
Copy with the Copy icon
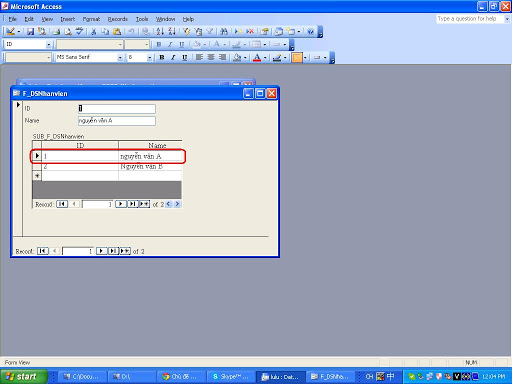tap(105, 32)
